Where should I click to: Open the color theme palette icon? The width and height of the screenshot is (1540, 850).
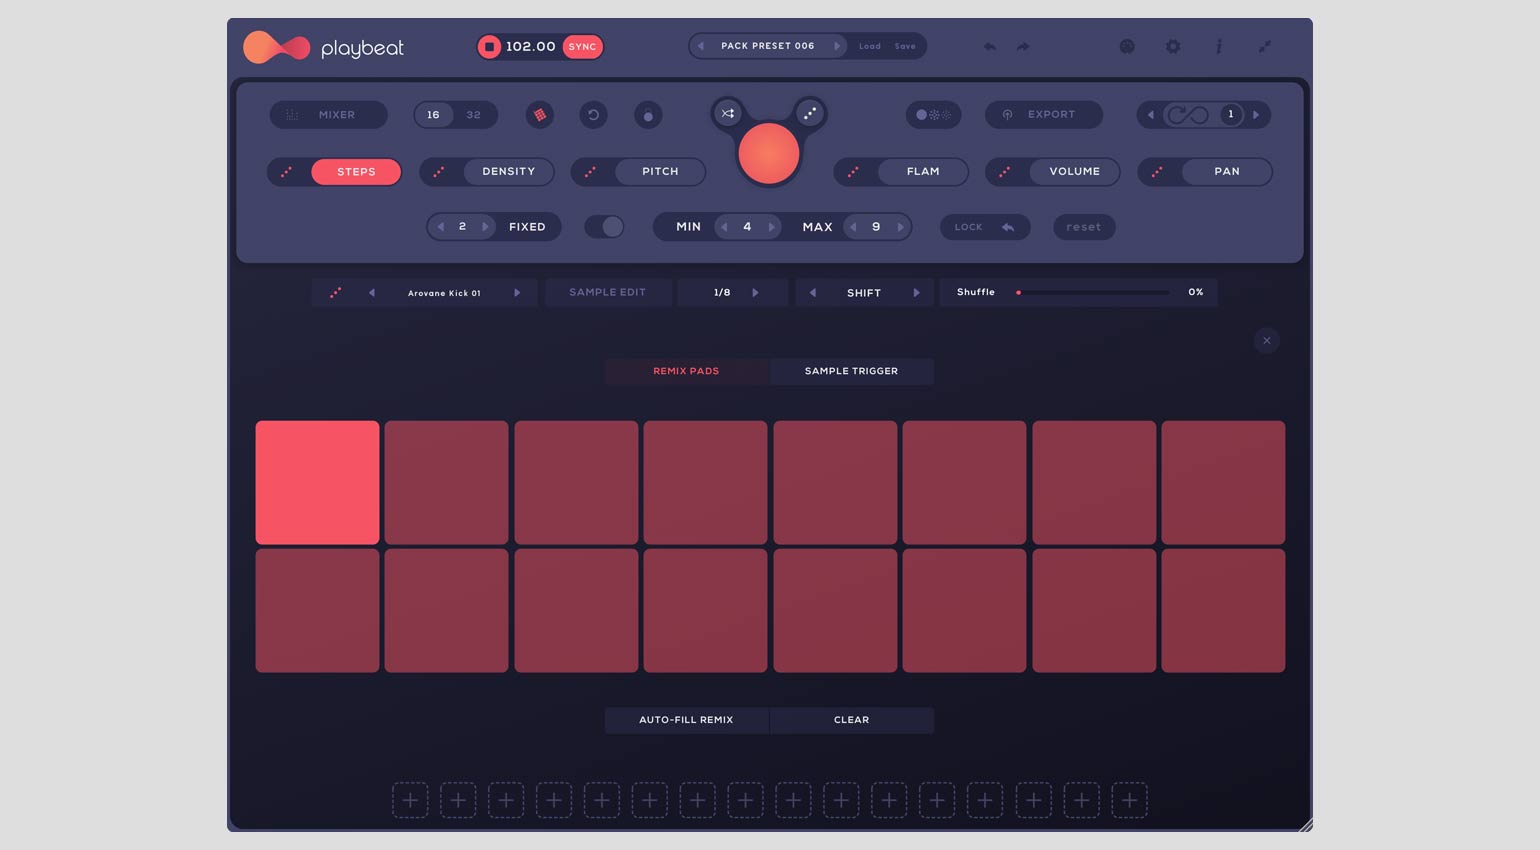pos(1127,47)
